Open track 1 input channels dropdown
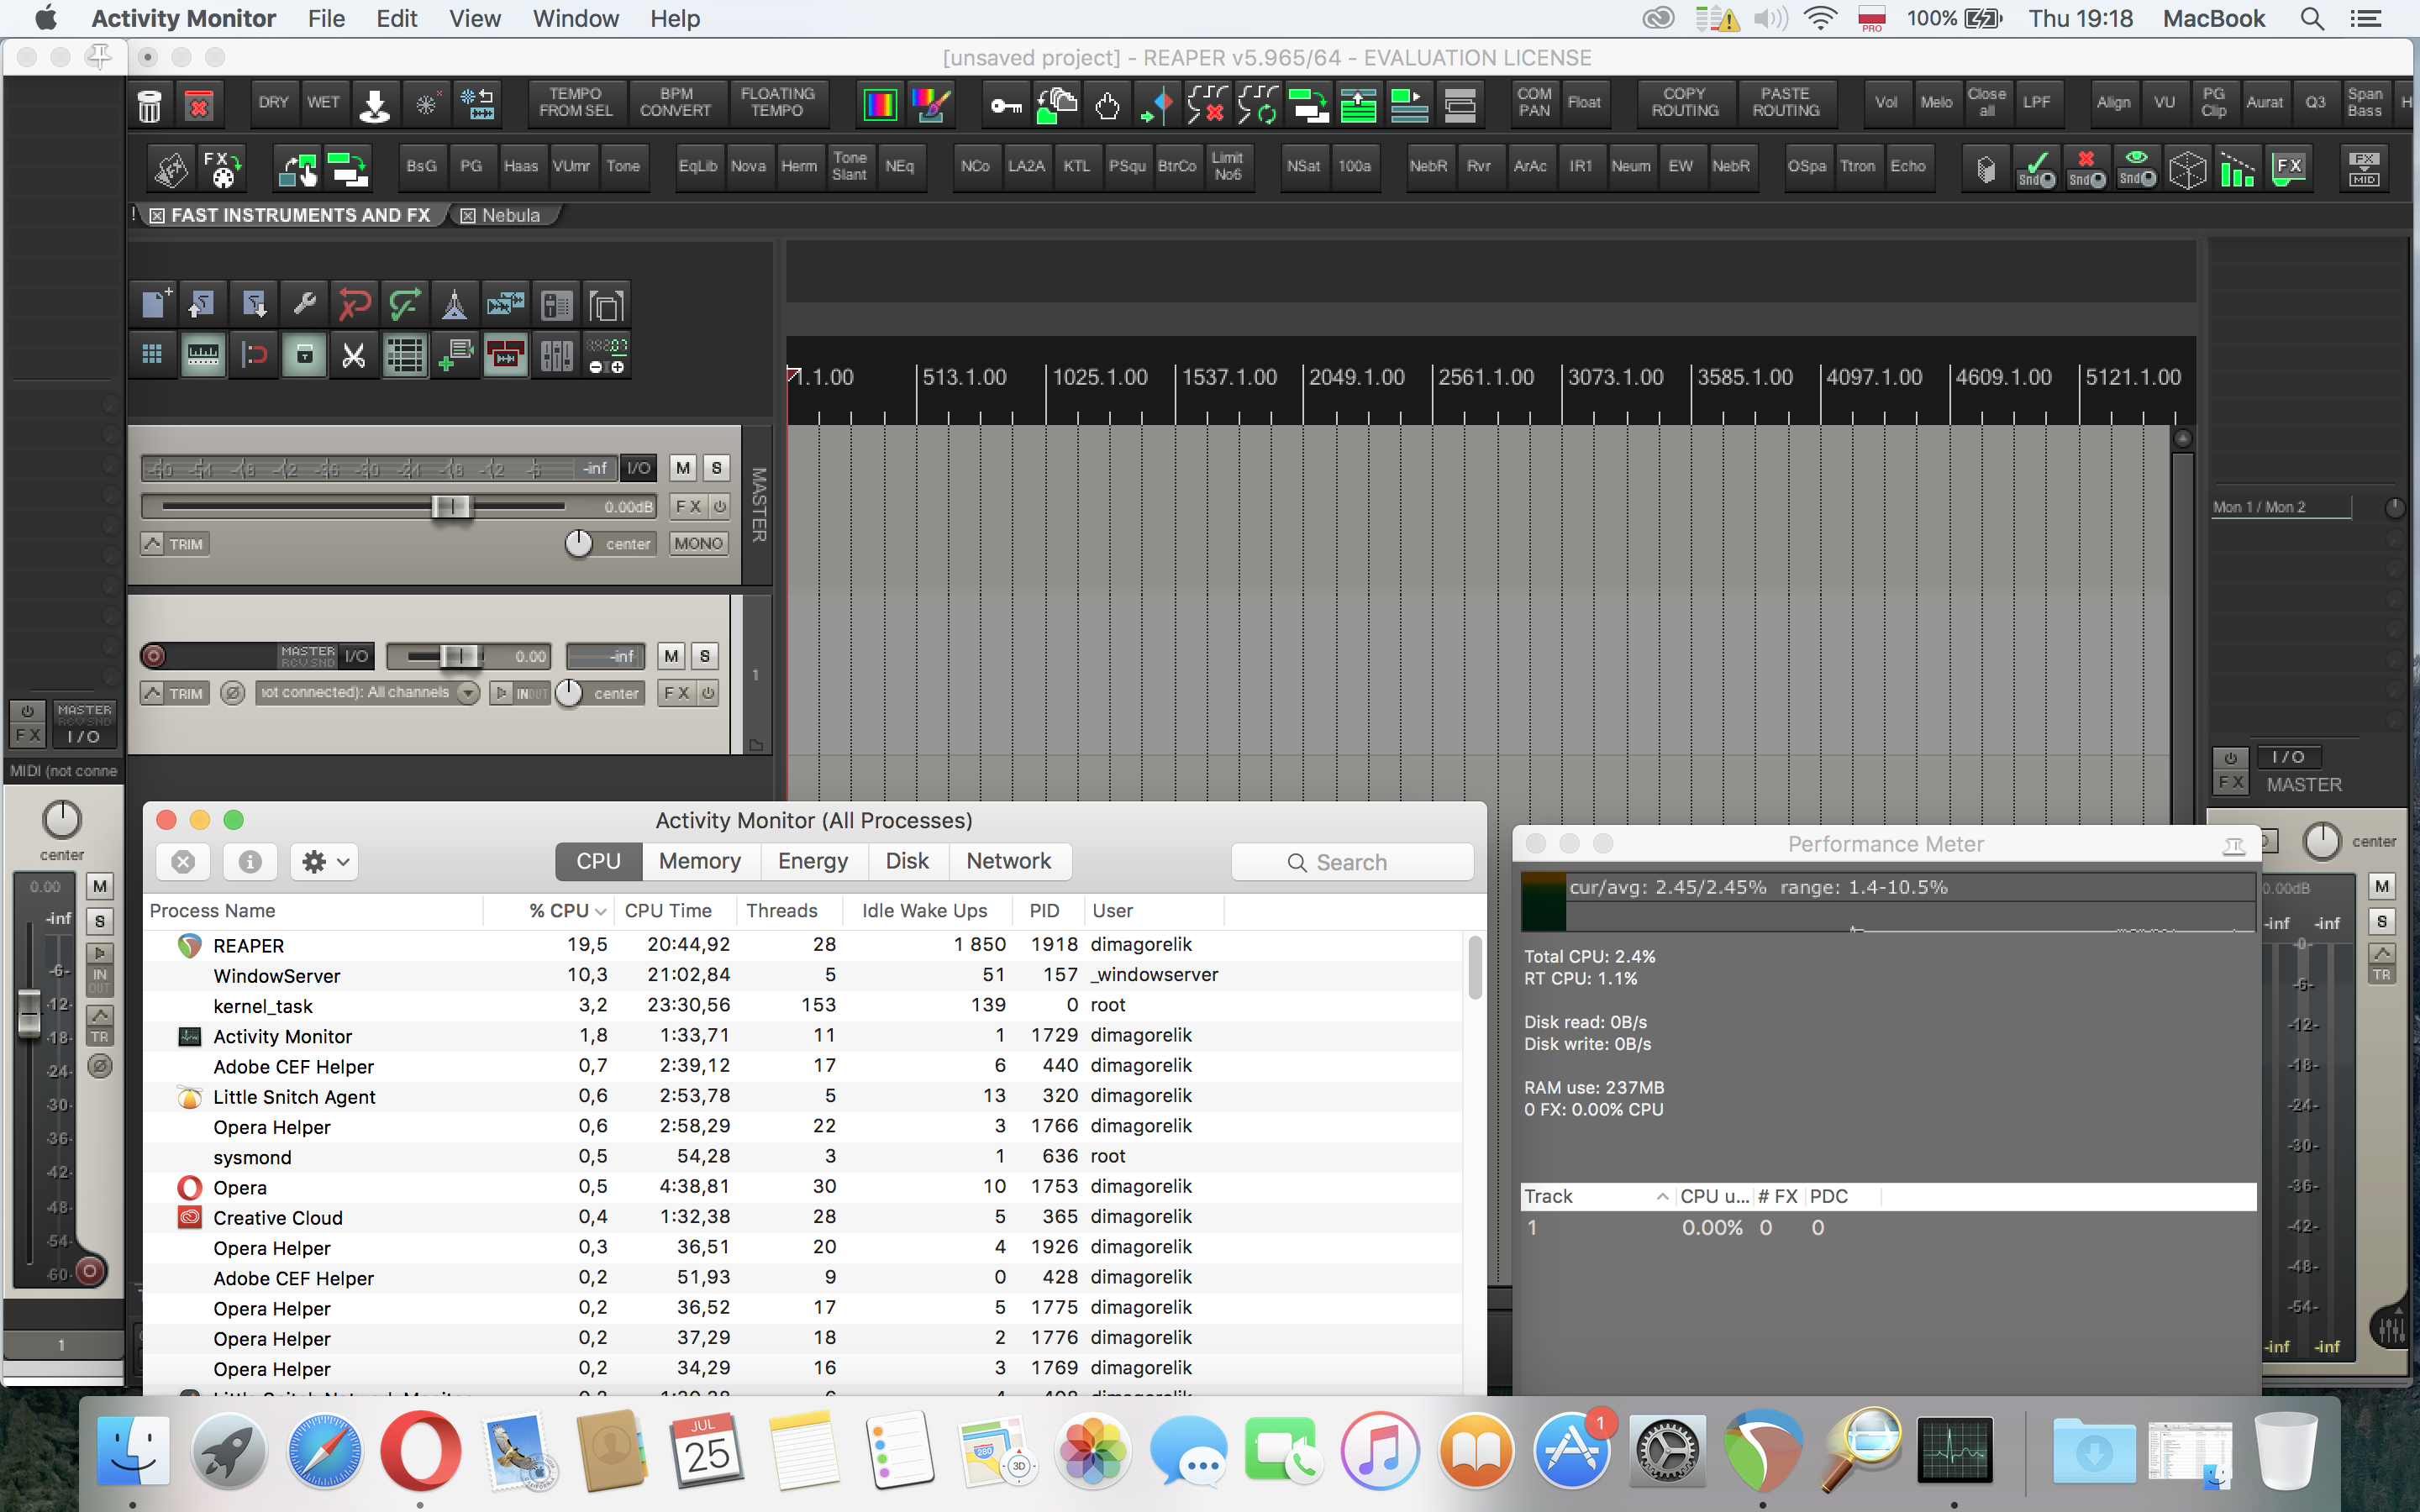 pos(467,693)
